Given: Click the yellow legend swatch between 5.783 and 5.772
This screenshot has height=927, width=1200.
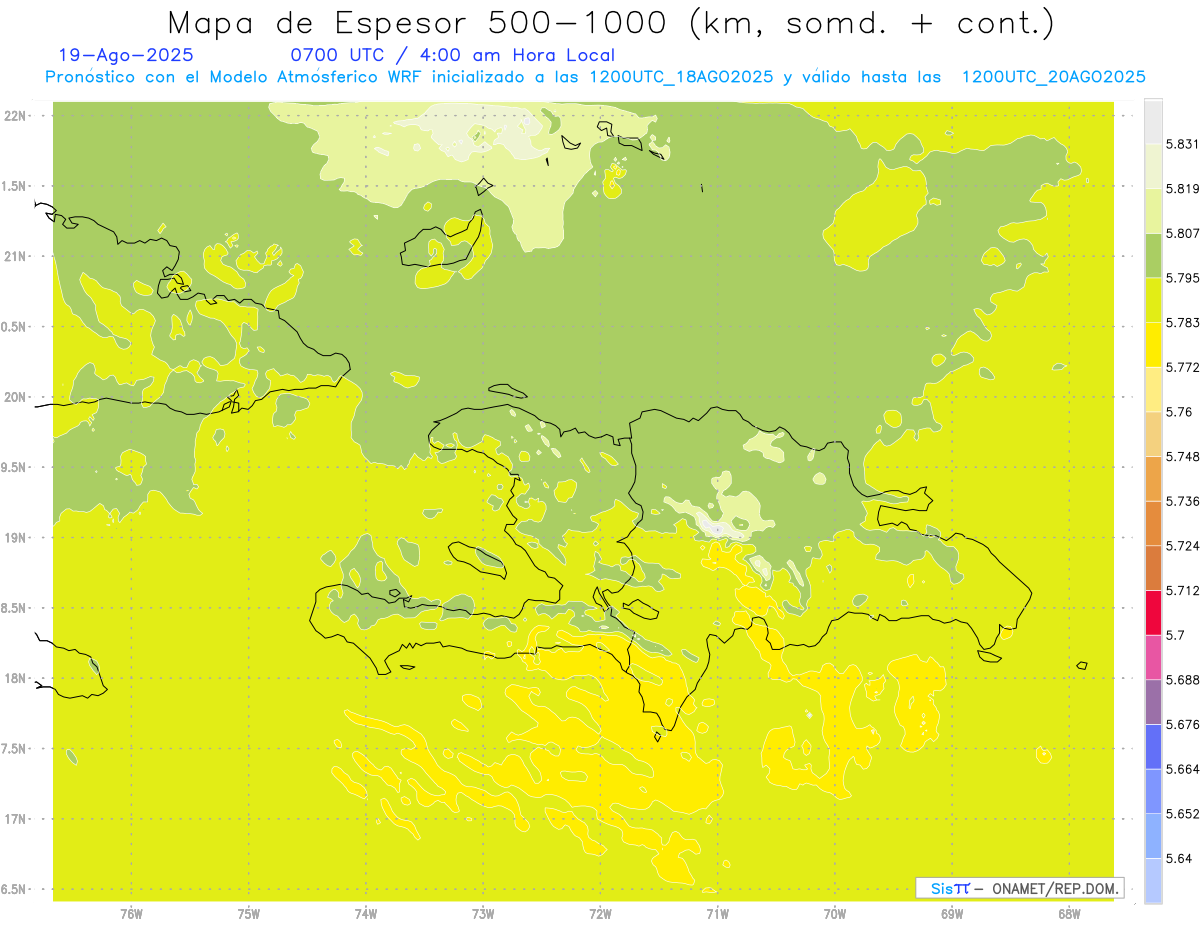Looking at the screenshot, I should (1153, 344).
